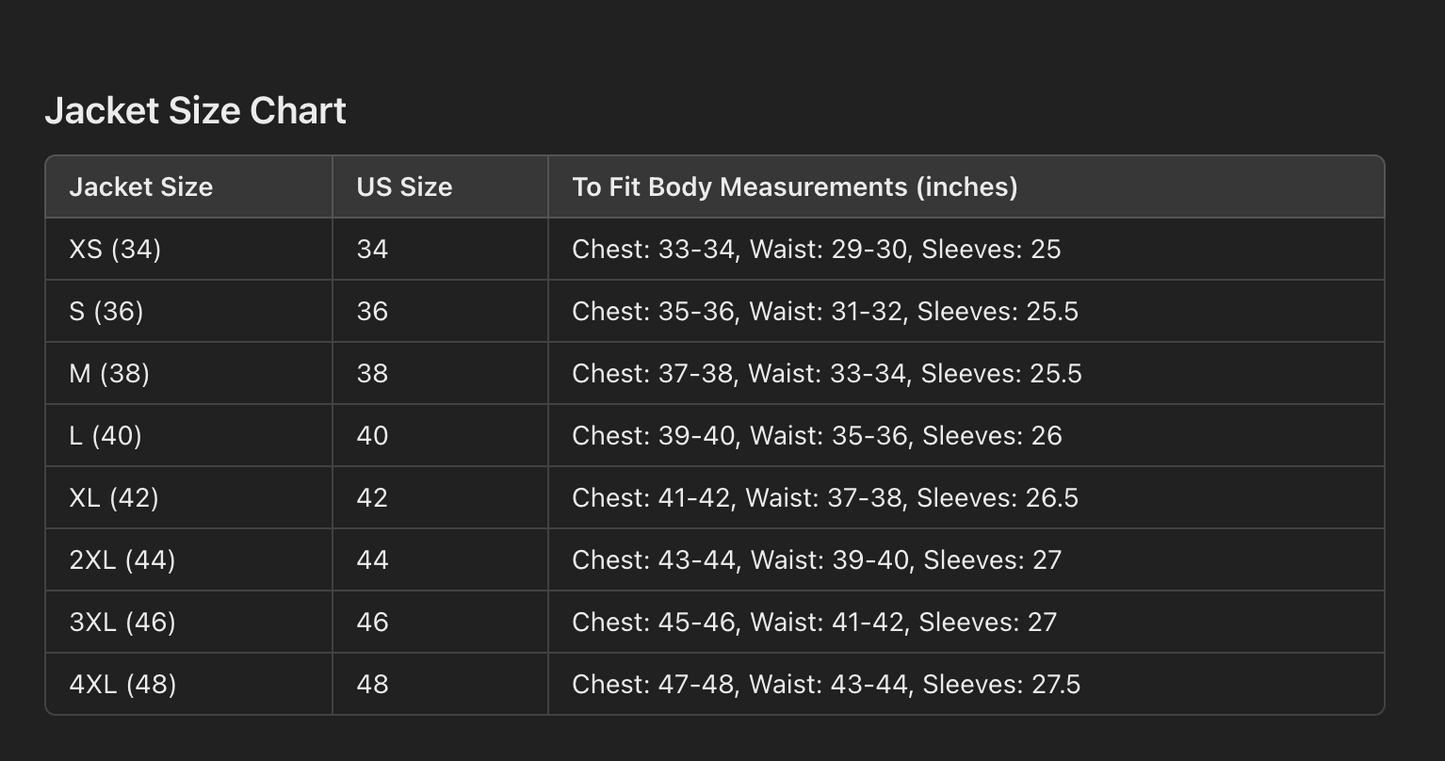Click the M (38) jacket size cell
Viewport: 1445px width, 761px height.
[x=109, y=373]
